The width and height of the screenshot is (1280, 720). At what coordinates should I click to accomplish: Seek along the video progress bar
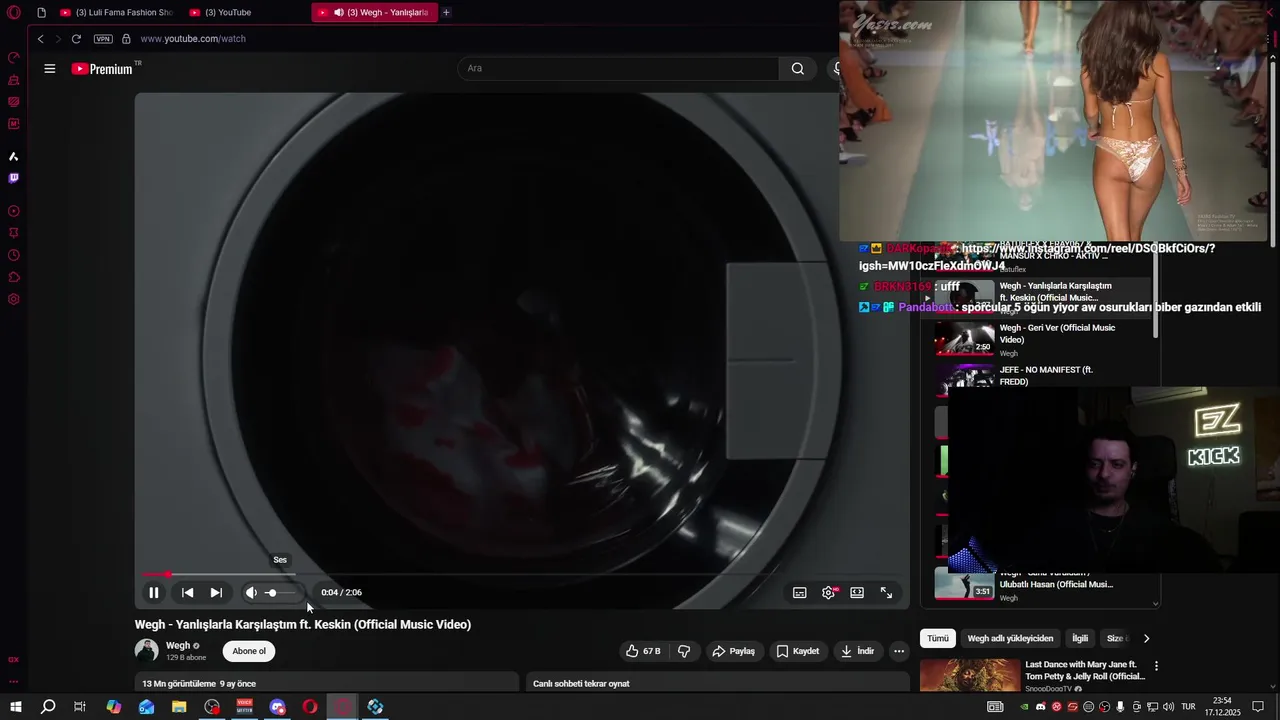[521, 574]
